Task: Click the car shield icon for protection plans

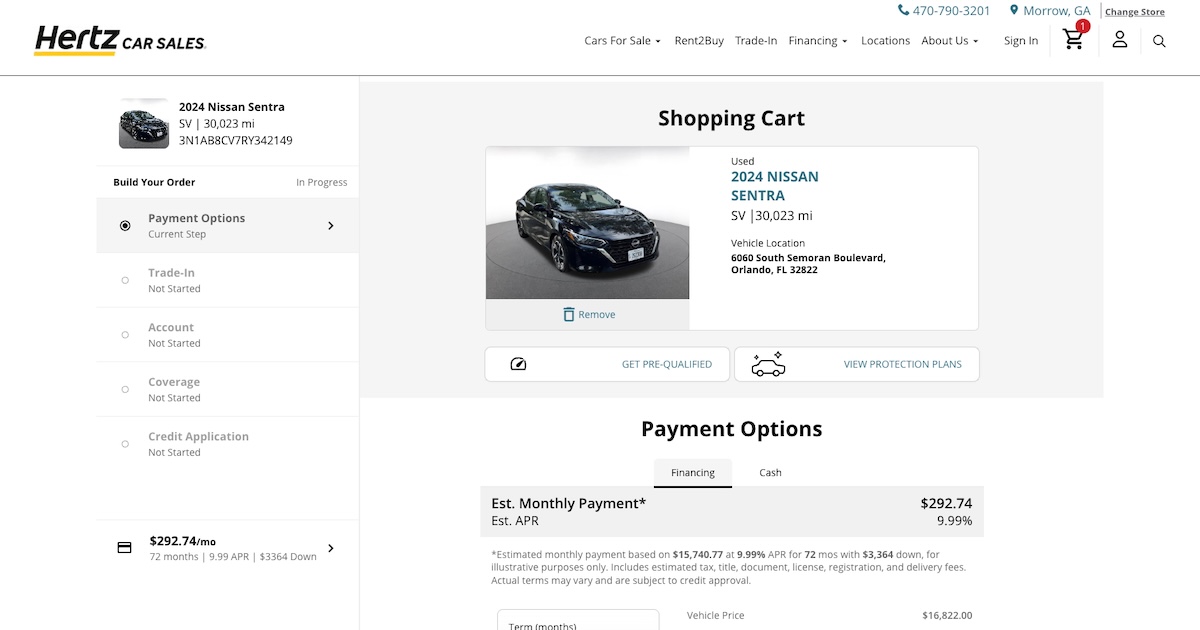Action: click(767, 364)
